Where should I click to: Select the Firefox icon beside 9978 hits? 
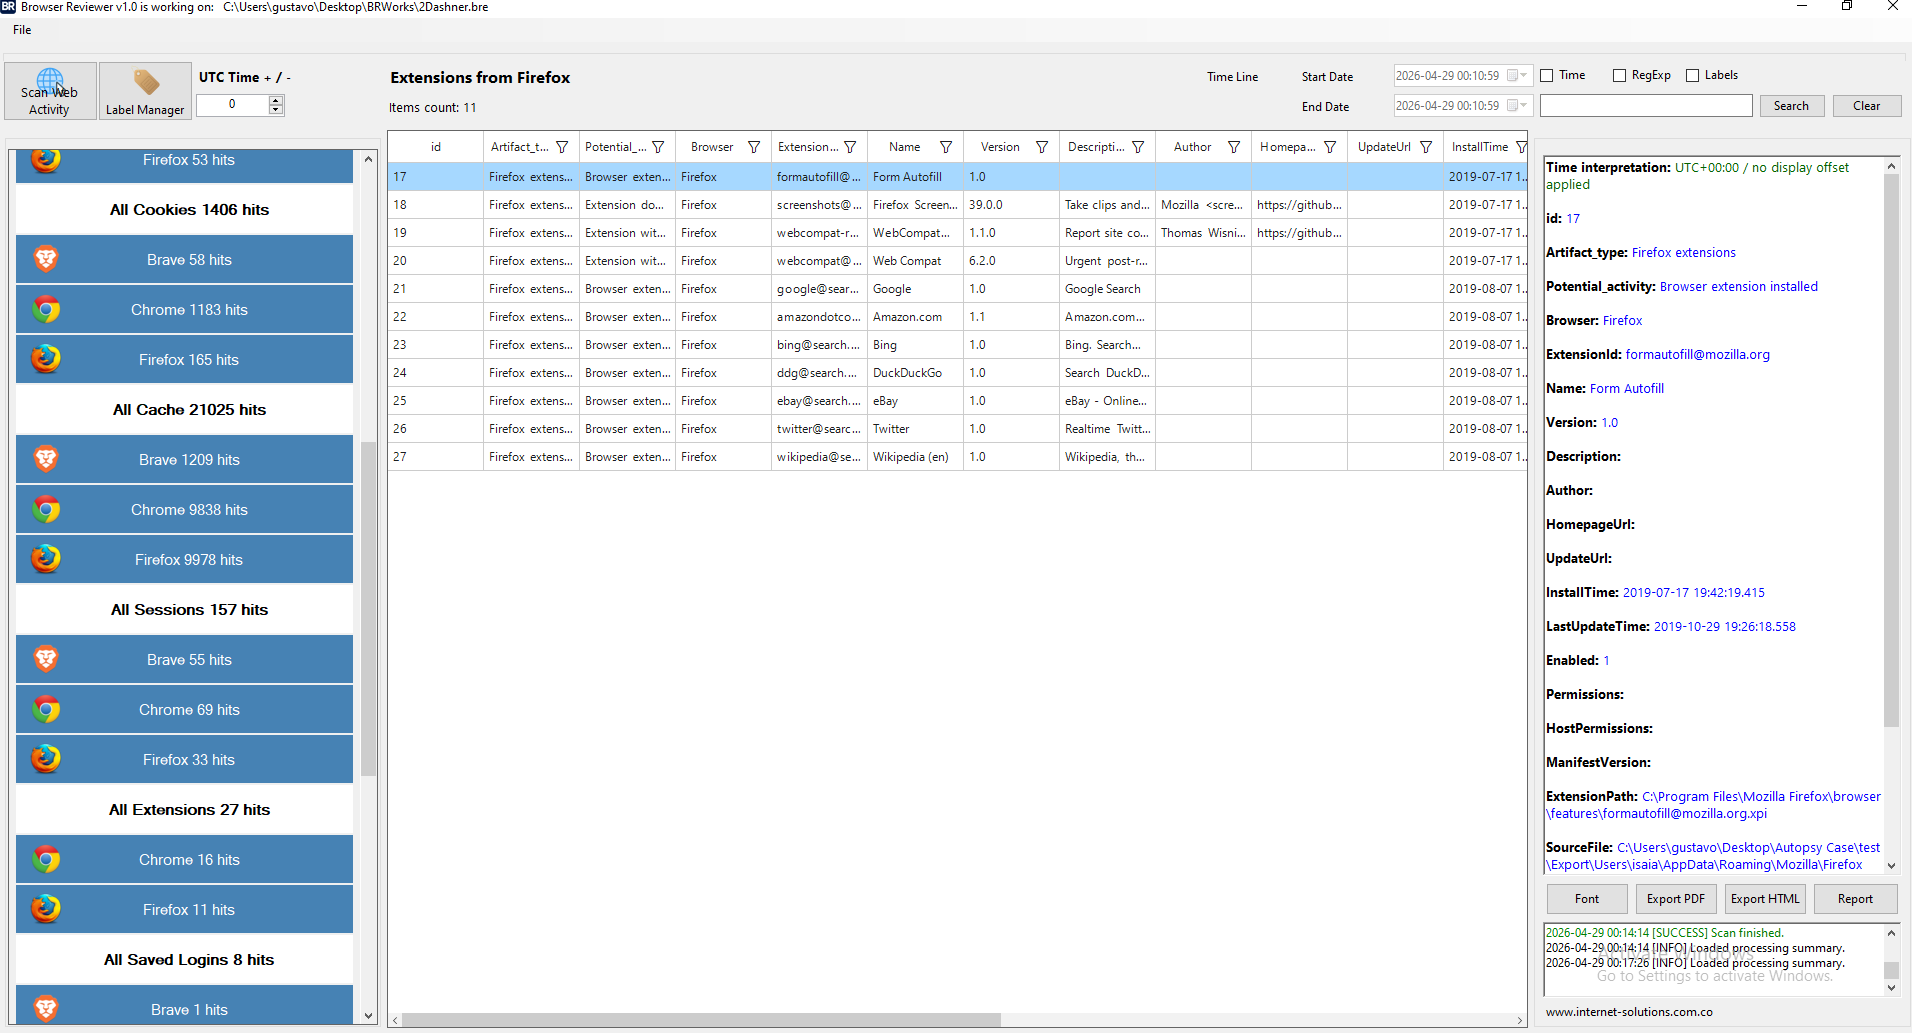(x=46, y=559)
